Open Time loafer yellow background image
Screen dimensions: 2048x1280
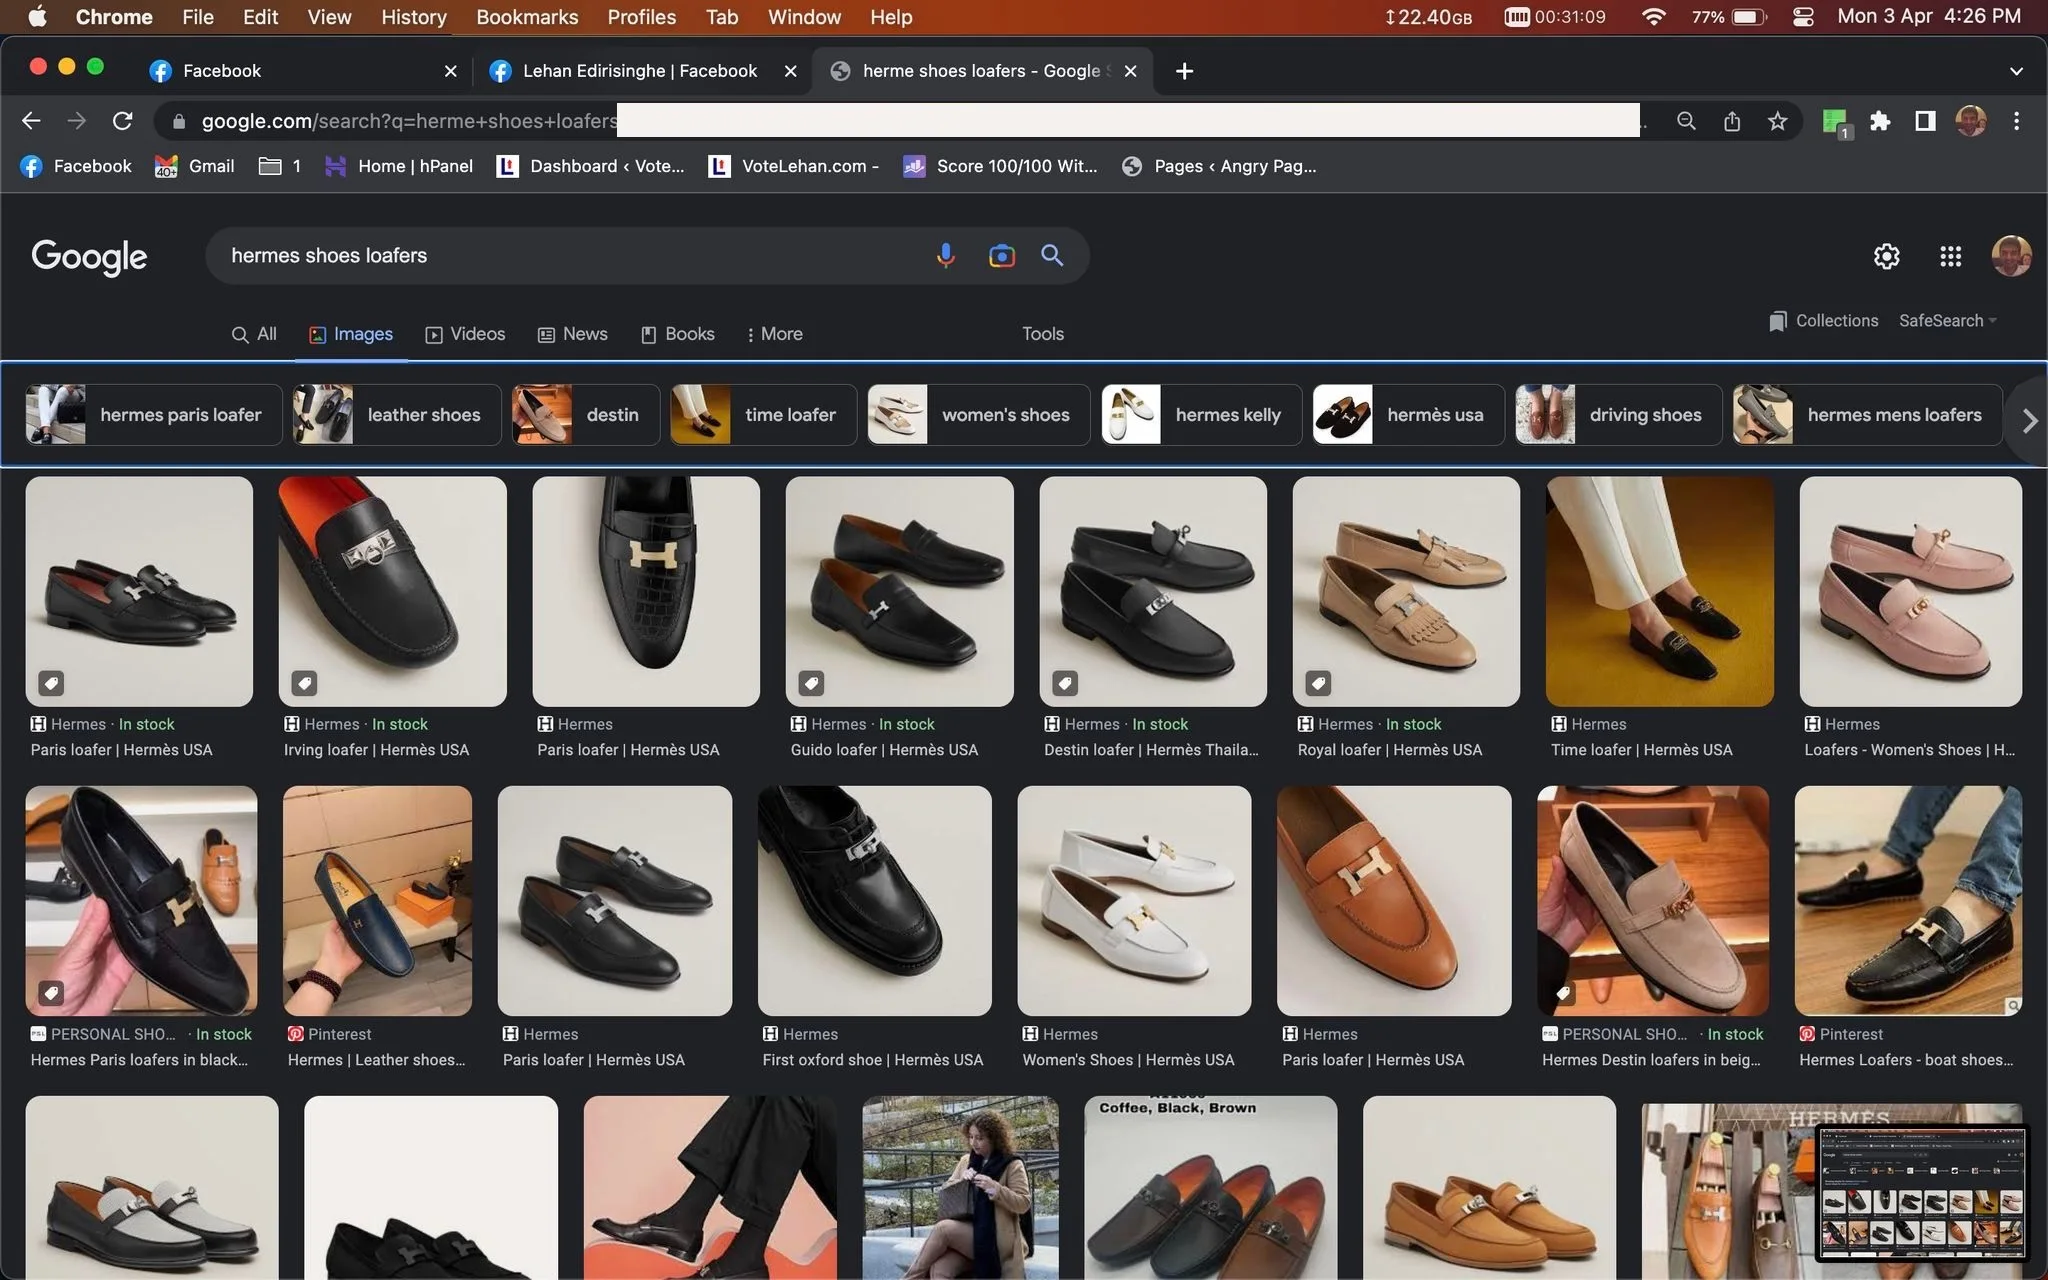(1659, 591)
